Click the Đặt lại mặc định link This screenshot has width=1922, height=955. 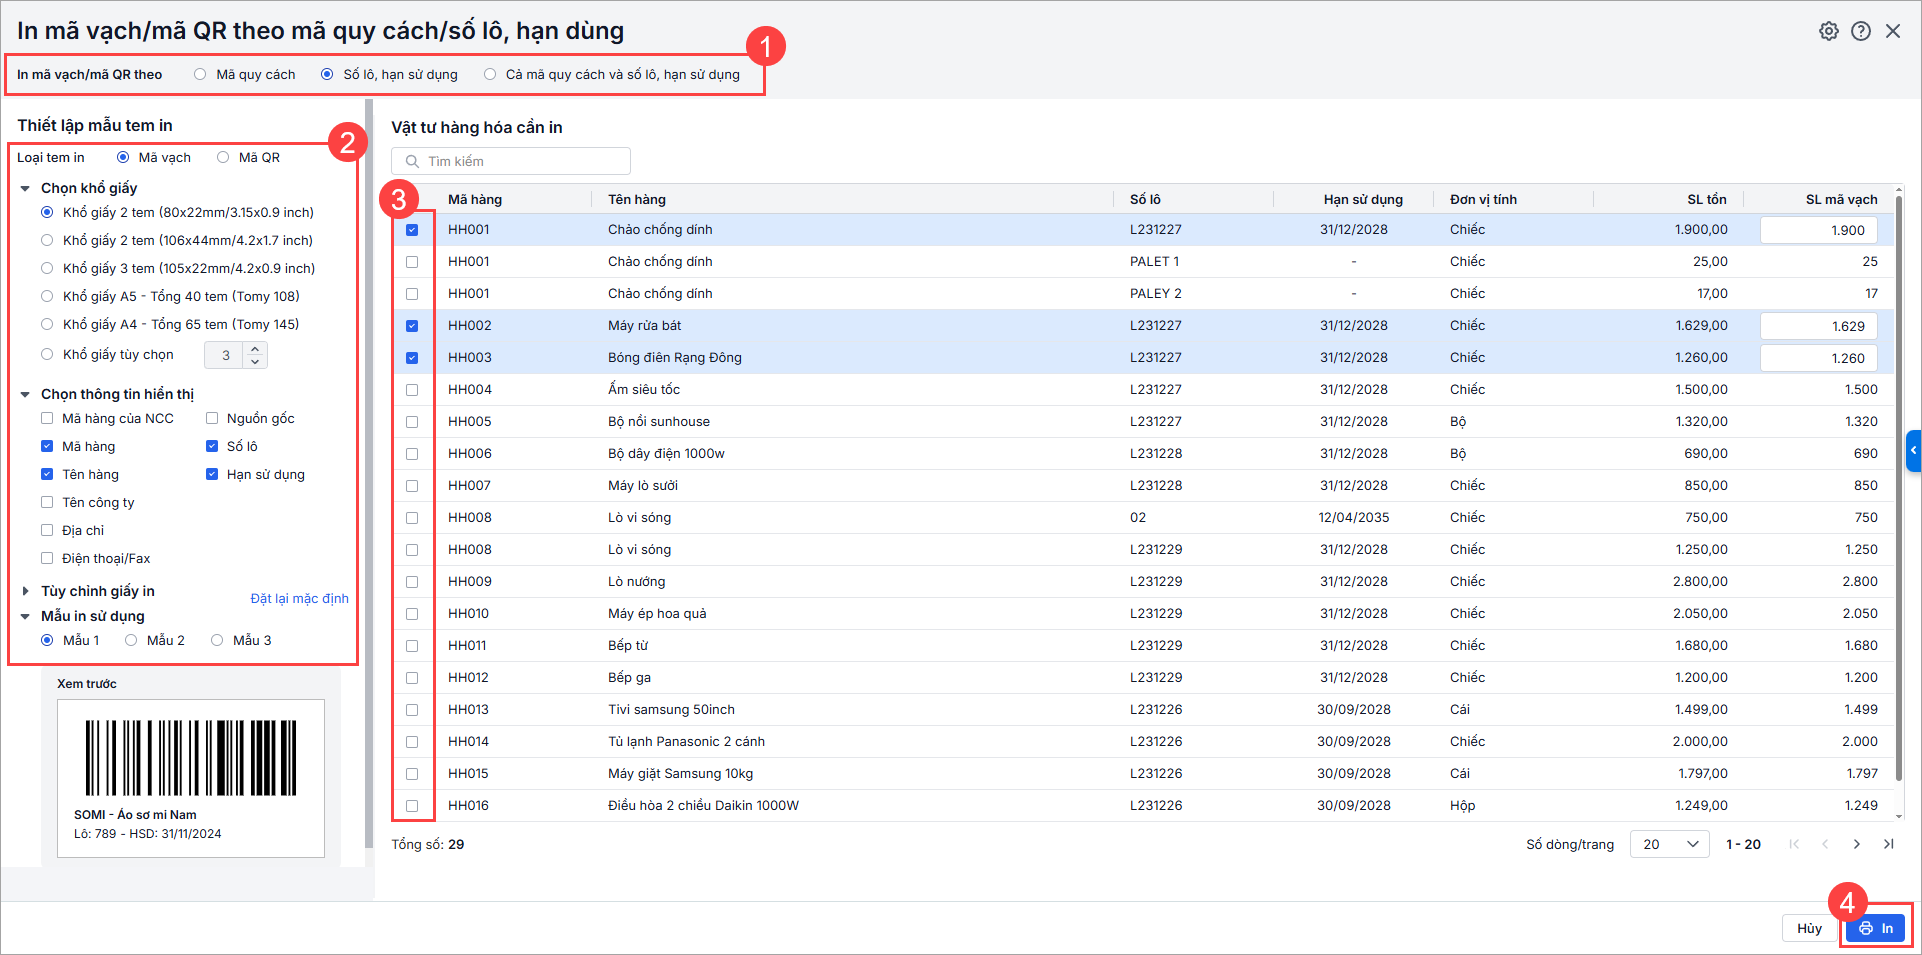[299, 598]
